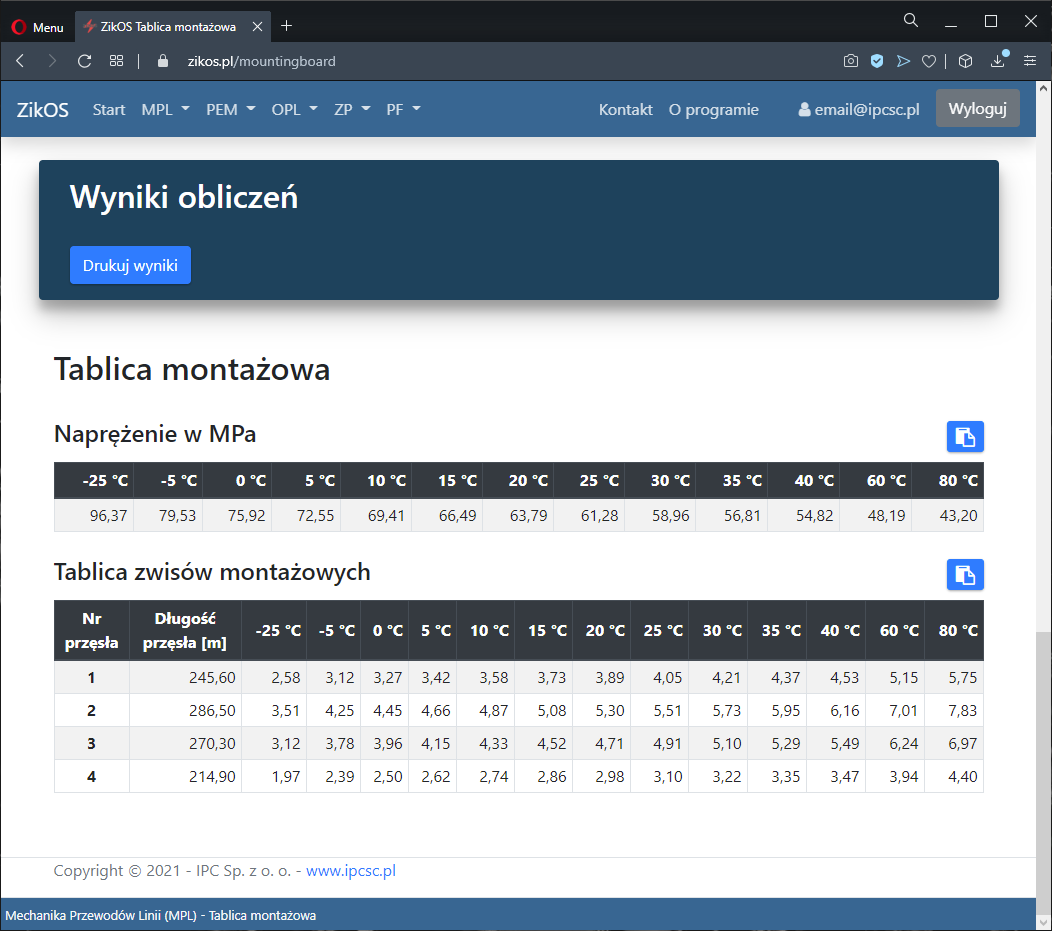
Task: Reload the page with the refresh icon
Action: [x=84, y=61]
